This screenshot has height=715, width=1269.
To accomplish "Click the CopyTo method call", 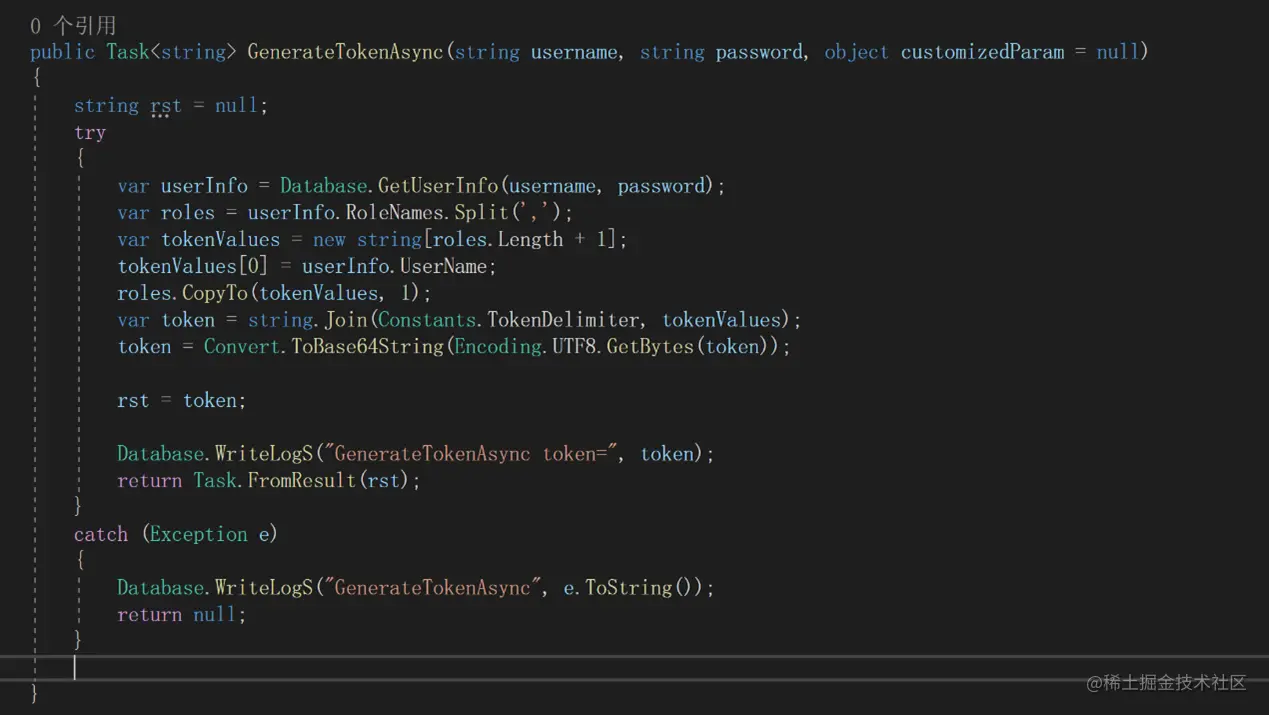I will [x=214, y=293].
